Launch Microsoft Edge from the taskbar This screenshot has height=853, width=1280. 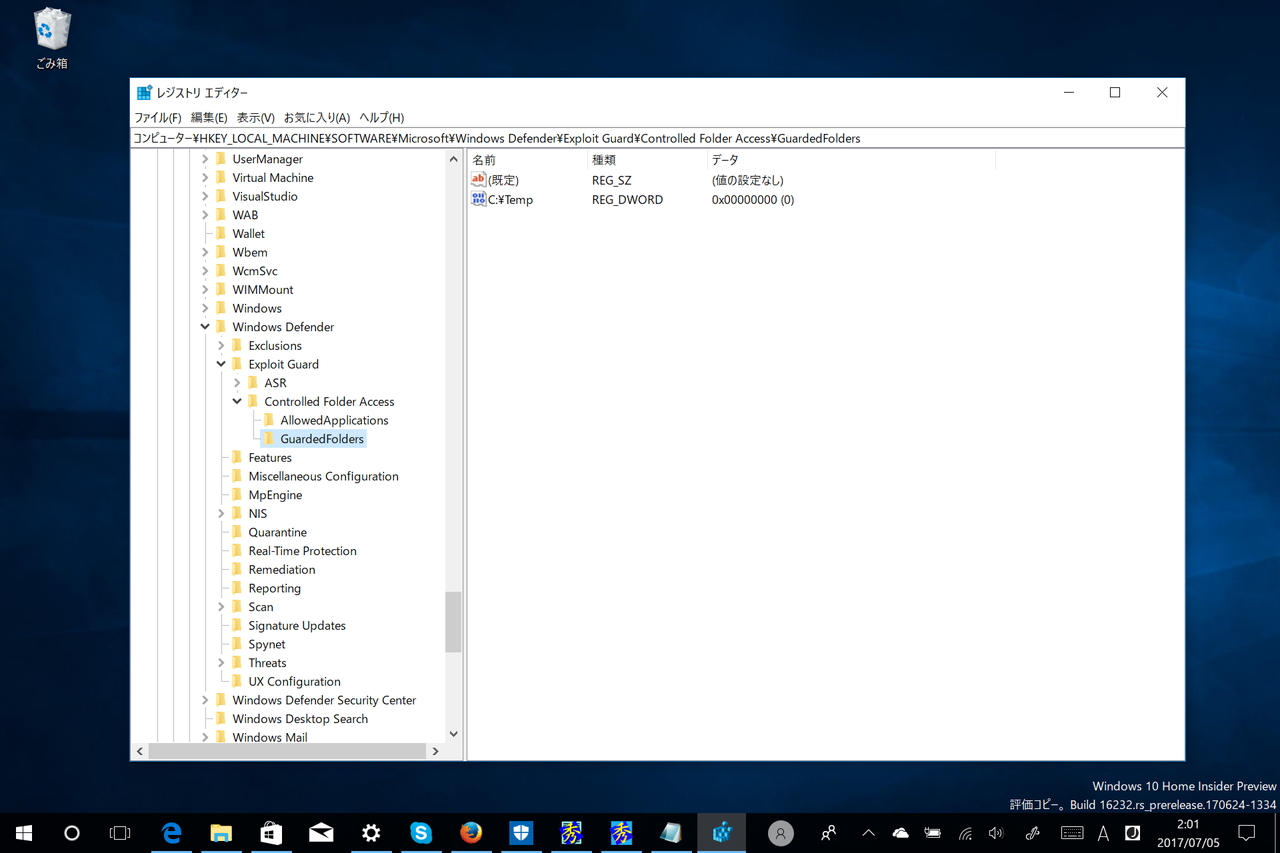[171, 833]
